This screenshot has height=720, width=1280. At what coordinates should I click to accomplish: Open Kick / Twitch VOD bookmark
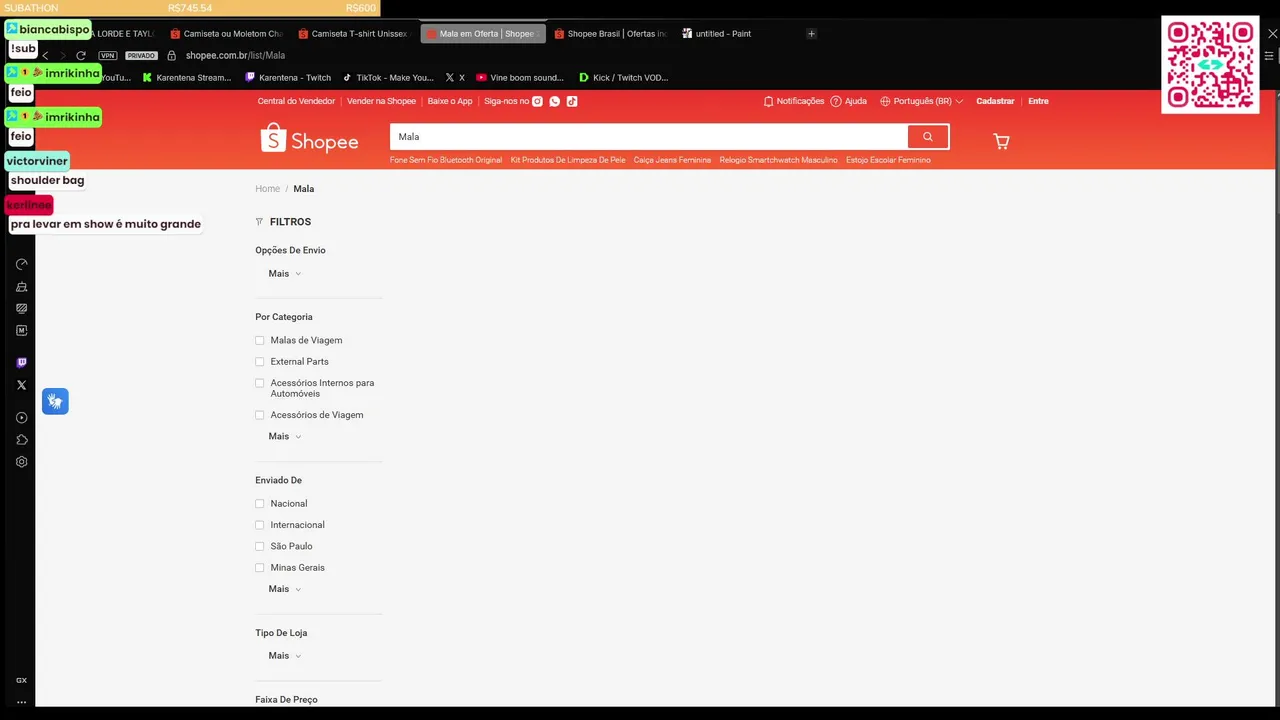(624, 78)
